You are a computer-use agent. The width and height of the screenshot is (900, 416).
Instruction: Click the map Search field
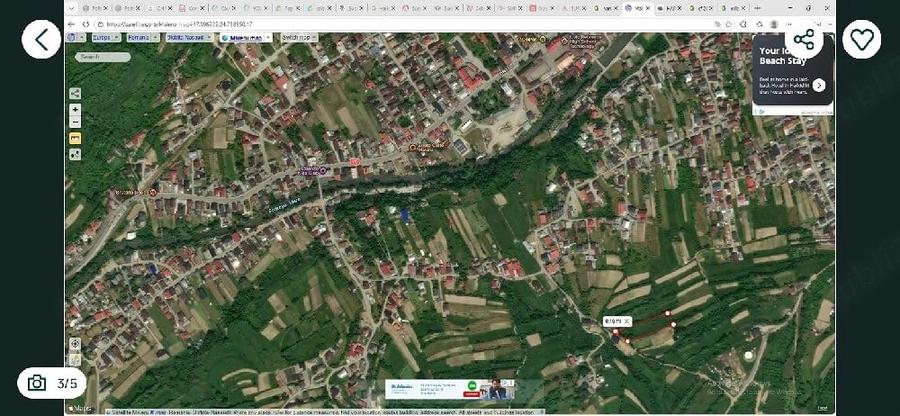click(x=103, y=57)
